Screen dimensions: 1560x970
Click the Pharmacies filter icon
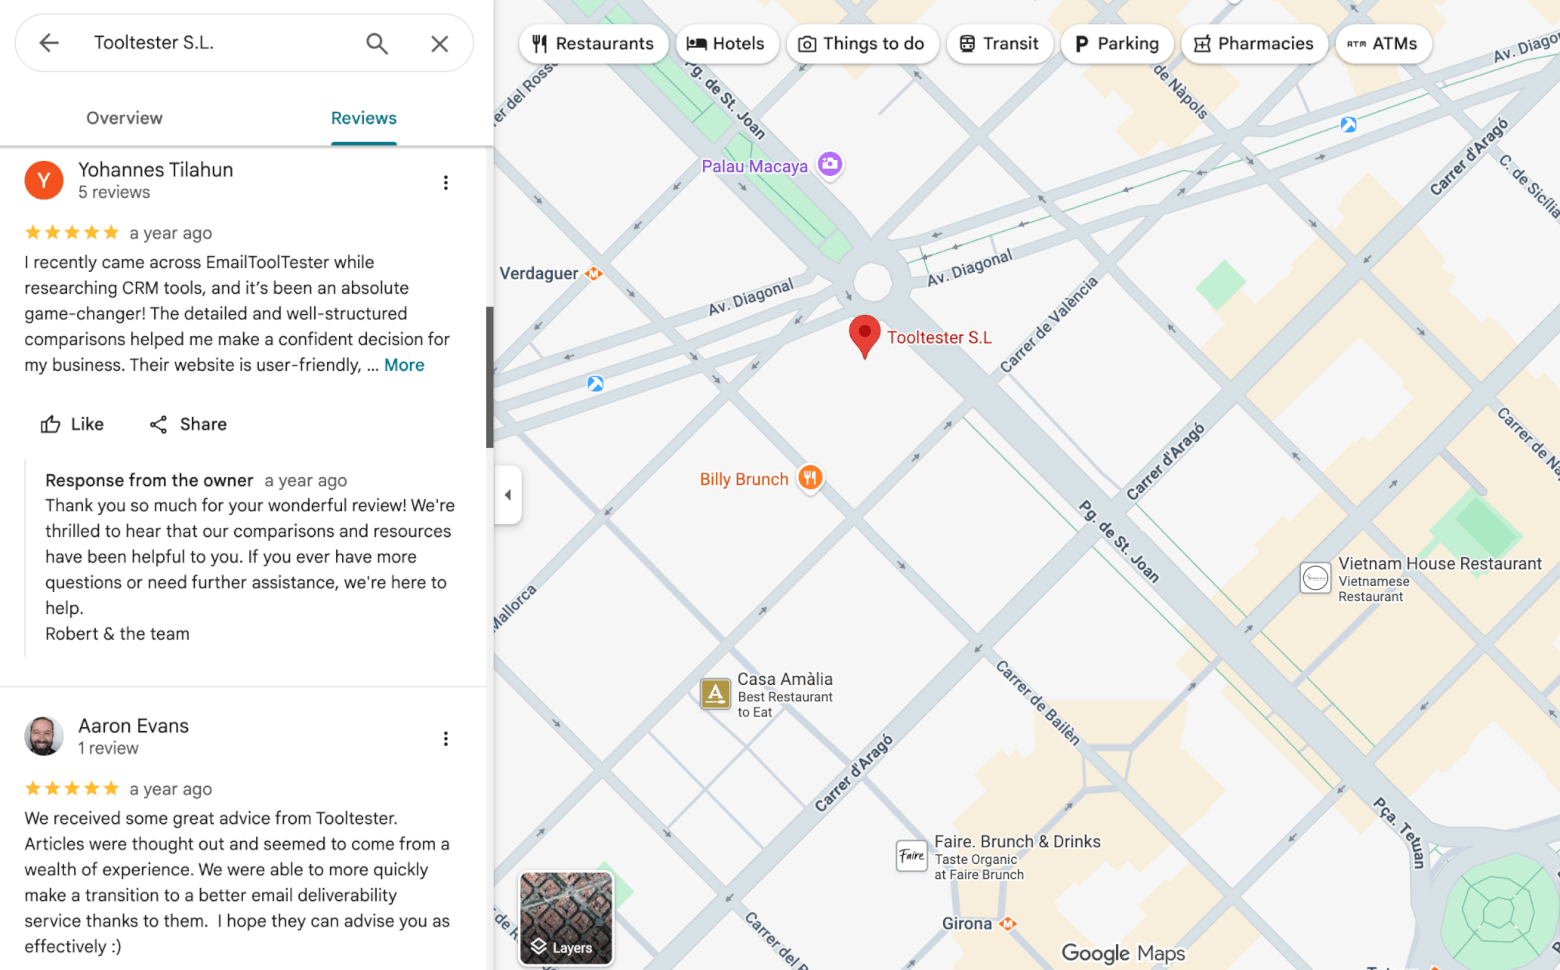coord(1201,43)
